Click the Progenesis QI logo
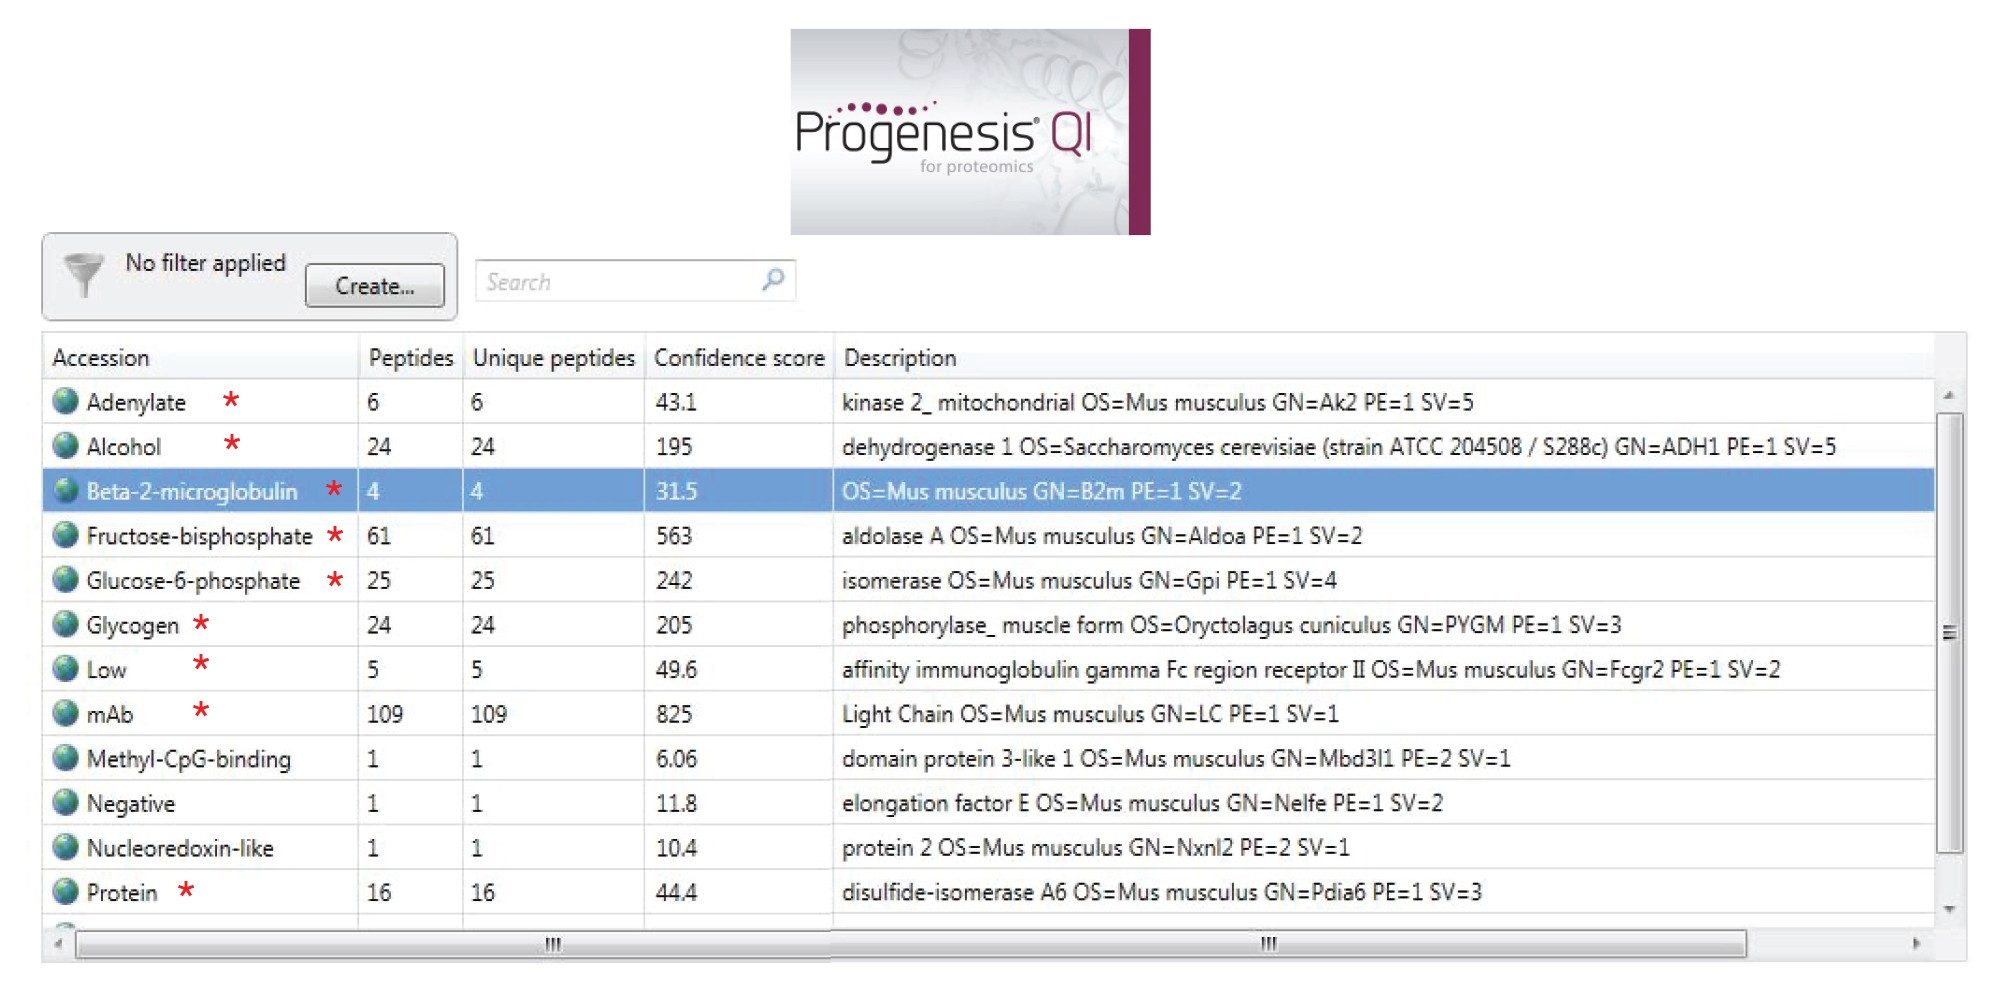 click(970, 131)
